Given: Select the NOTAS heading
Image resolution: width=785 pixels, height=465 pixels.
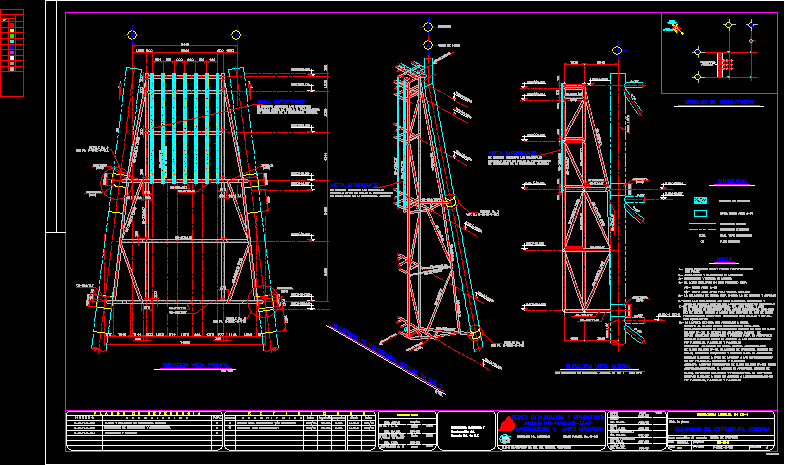Looking at the screenshot, I should 724,260.
